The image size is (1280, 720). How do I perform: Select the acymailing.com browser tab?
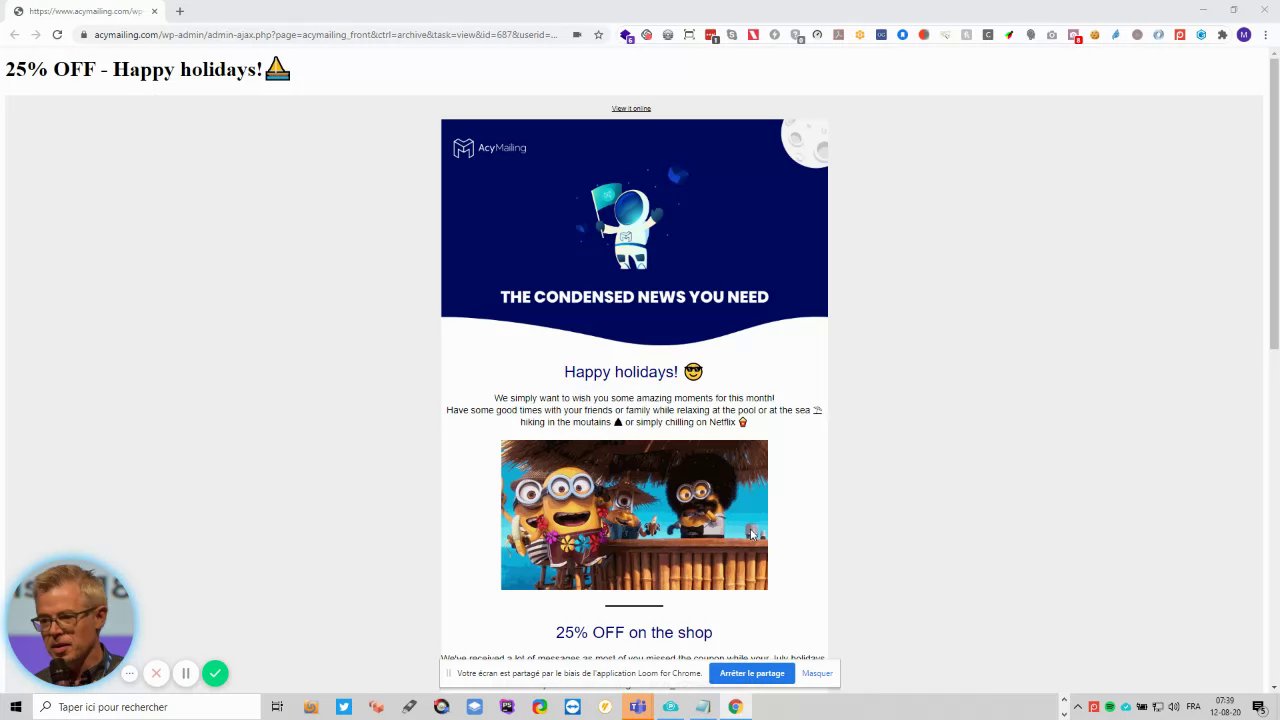tap(85, 11)
